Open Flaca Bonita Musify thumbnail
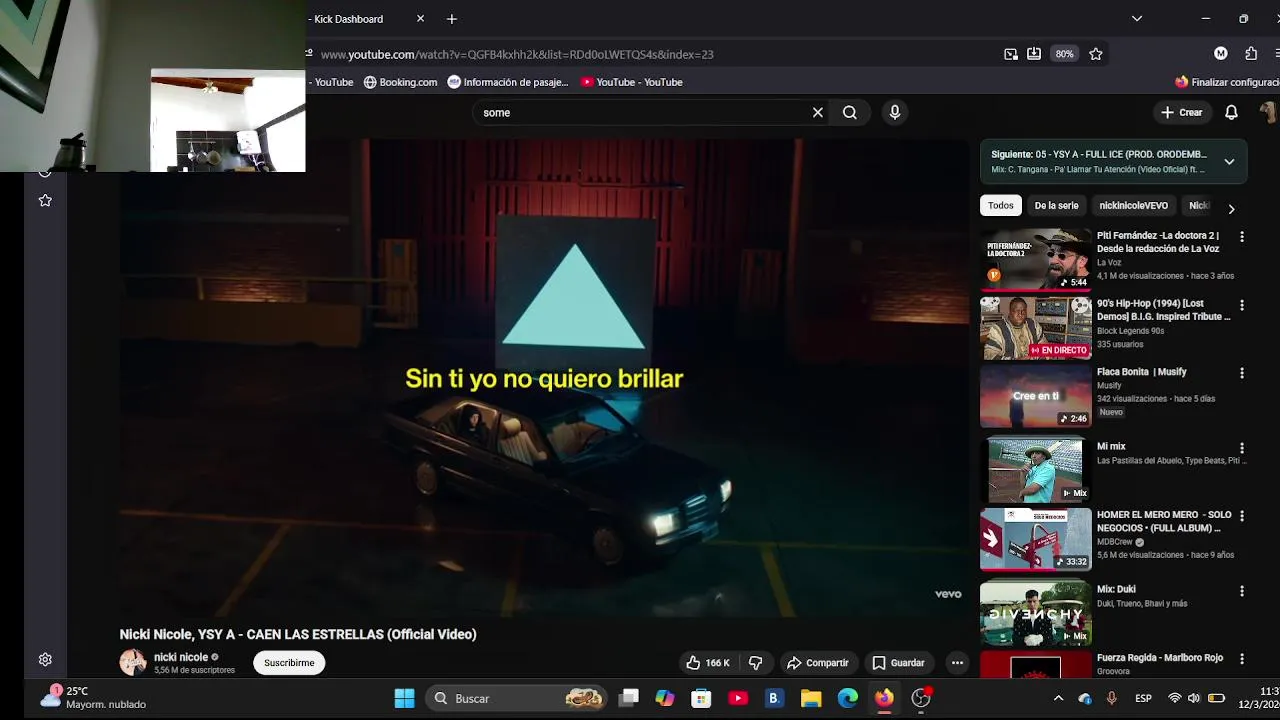1280x720 pixels. click(1036, 396)
